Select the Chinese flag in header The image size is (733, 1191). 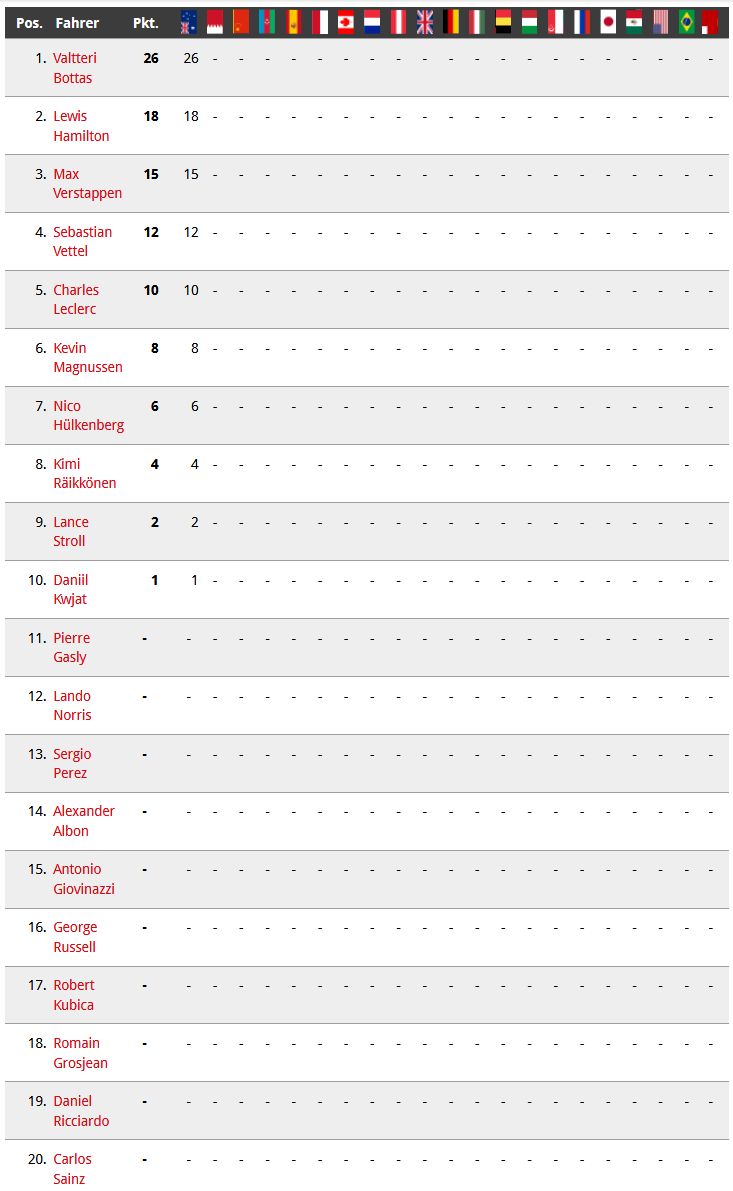click(x=241, y=23)
